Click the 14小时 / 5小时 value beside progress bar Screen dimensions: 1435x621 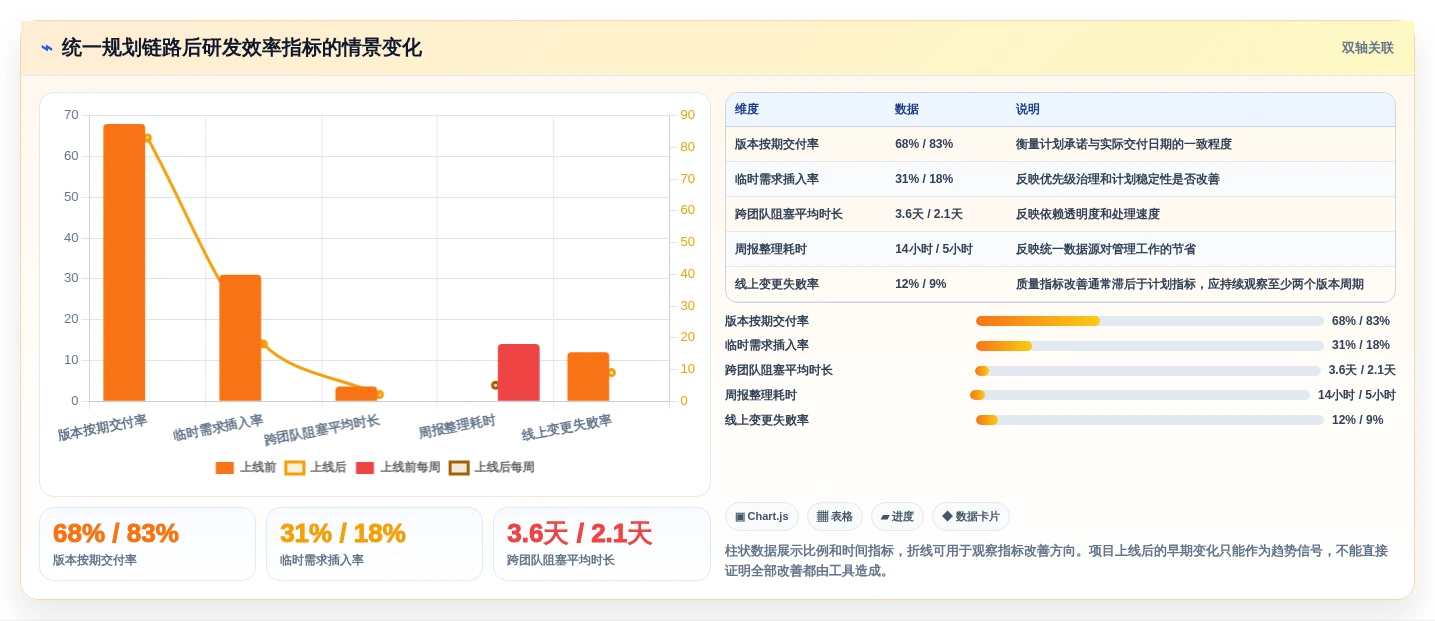pyautogui.click(x=1357, y=395)
